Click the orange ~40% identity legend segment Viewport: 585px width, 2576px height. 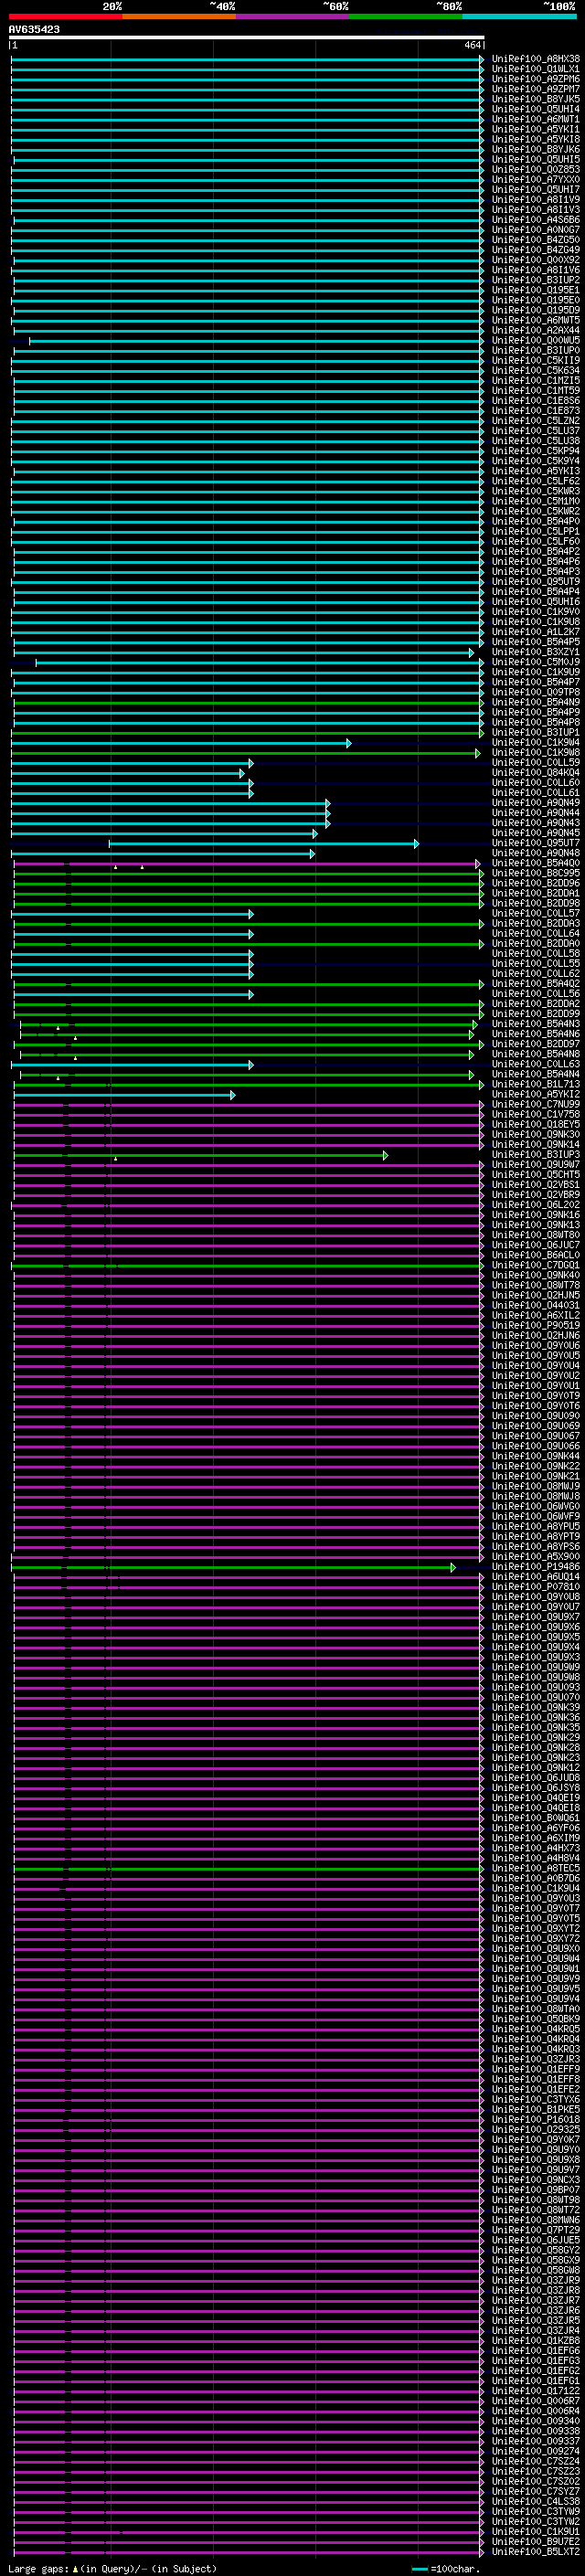pos(178,16)
